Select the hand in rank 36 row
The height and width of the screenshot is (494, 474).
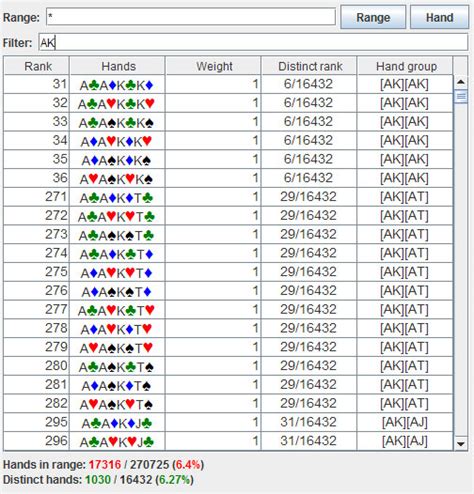tap(116, 179)
